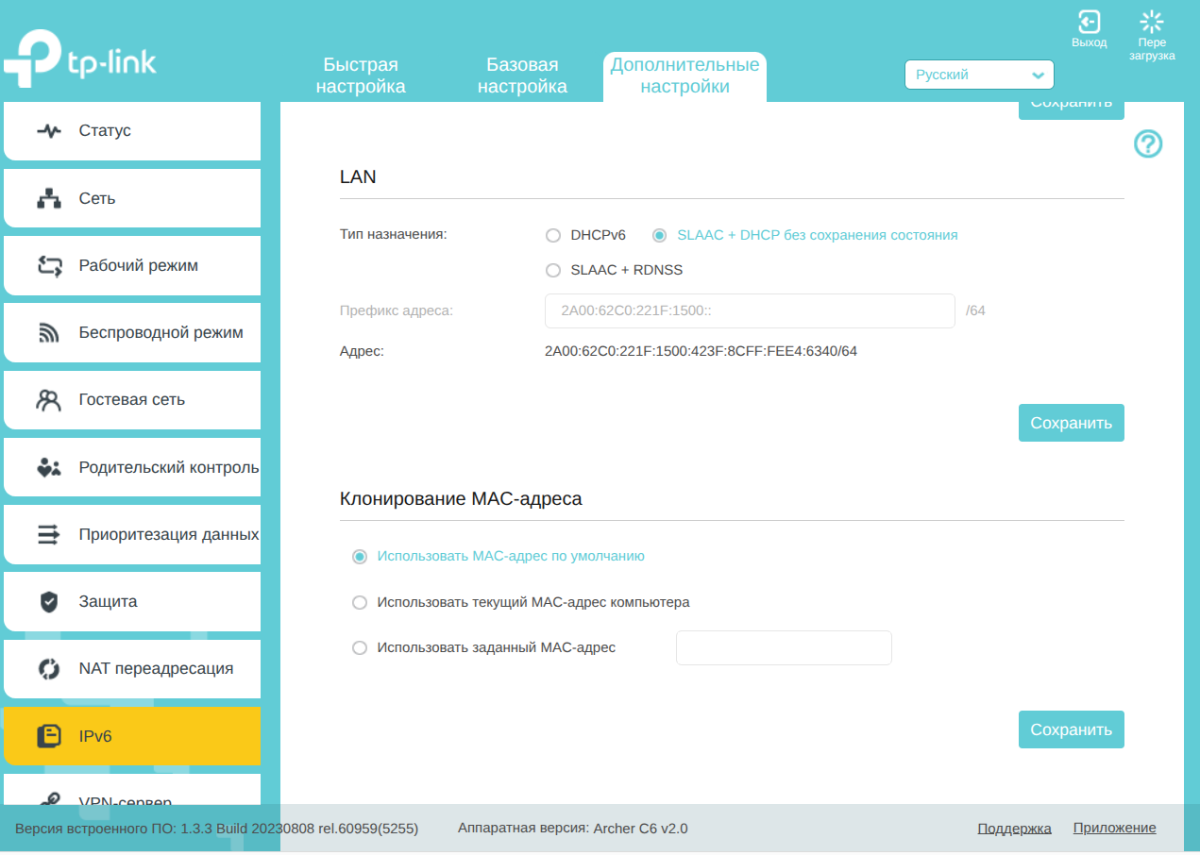Click the Выход logout icon
The image size is (1200, 855).
pos(1088,22)
